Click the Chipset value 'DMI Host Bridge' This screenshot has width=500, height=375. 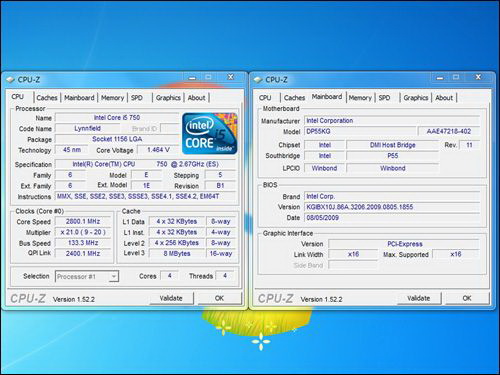pos(393,145)
